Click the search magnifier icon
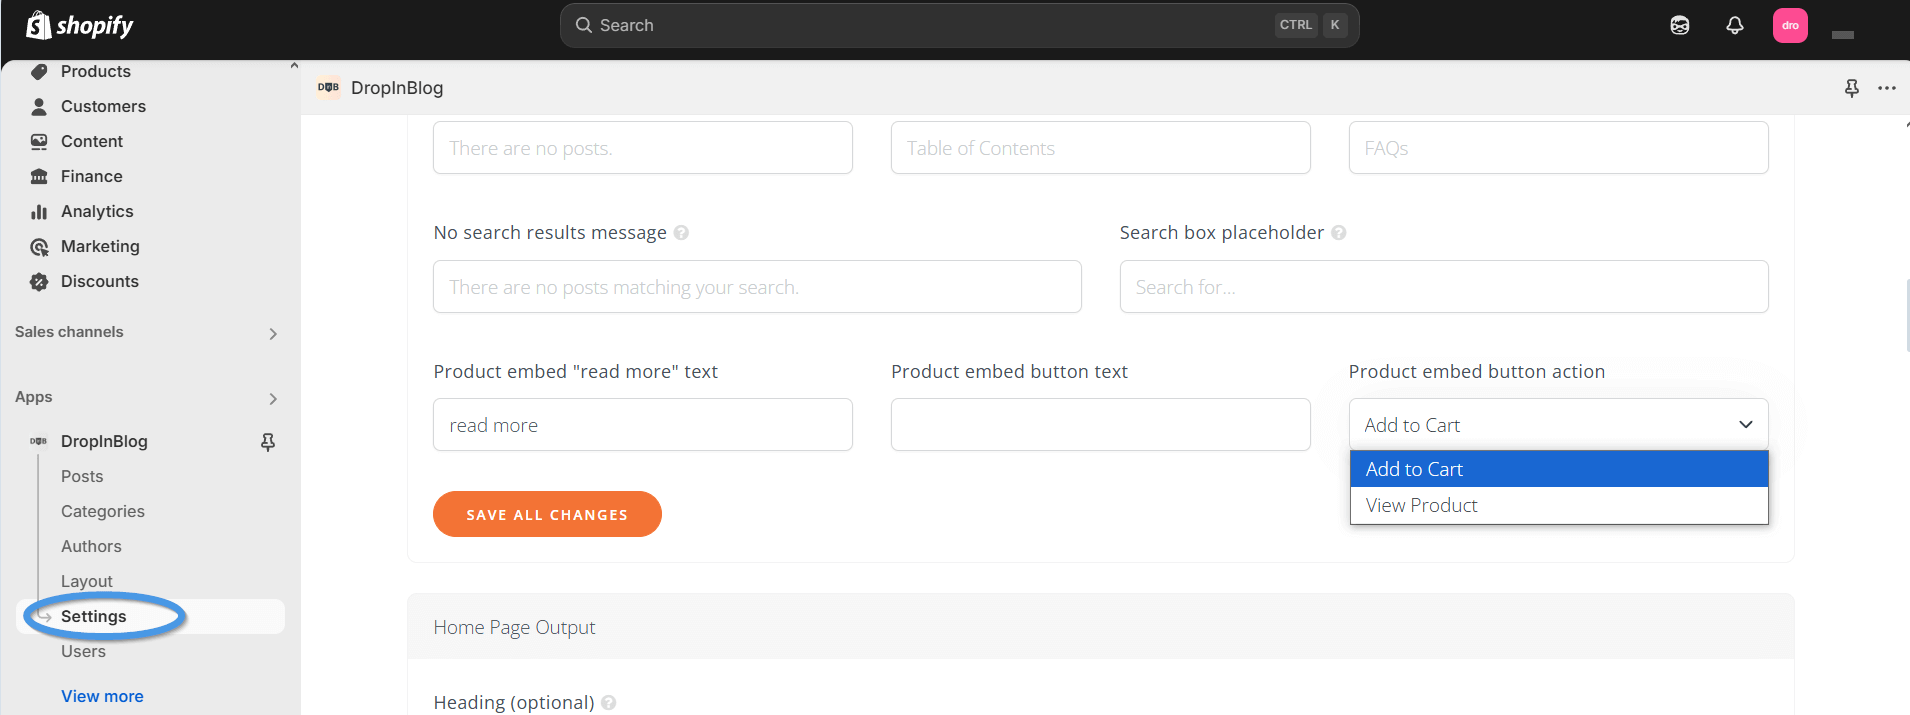Viewport: 1910px width, 715px height. 584,25
